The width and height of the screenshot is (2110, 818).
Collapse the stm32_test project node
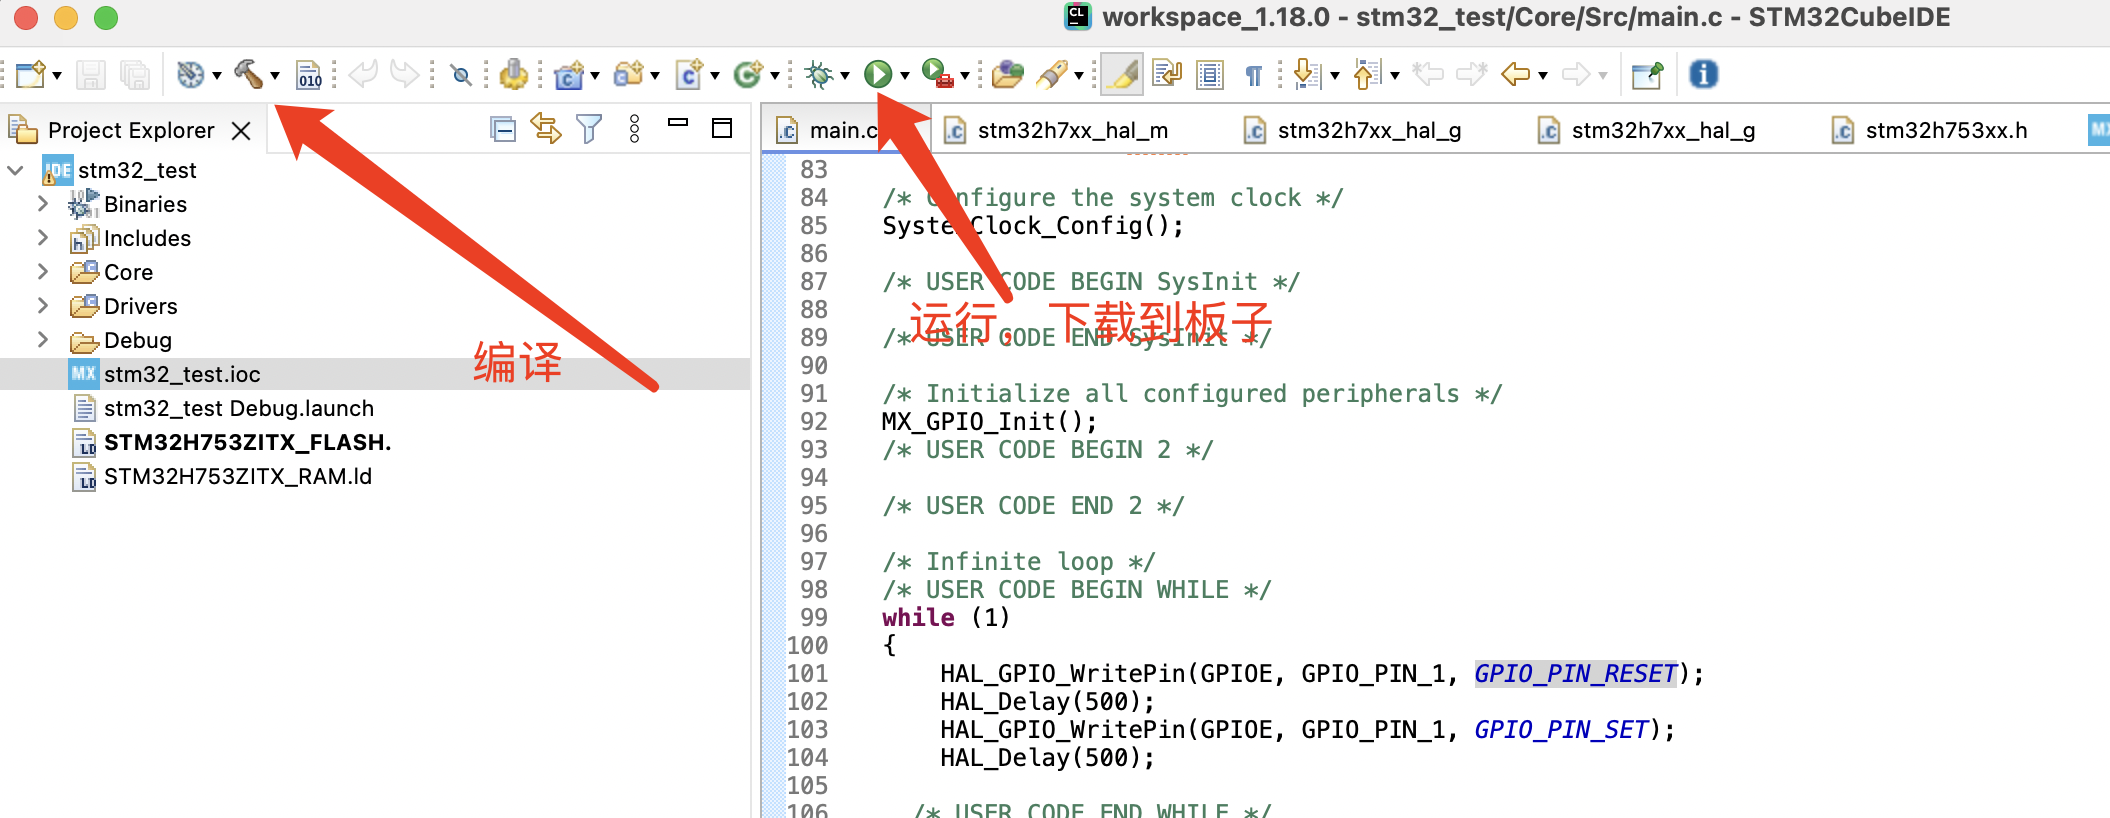click(15, 170)
